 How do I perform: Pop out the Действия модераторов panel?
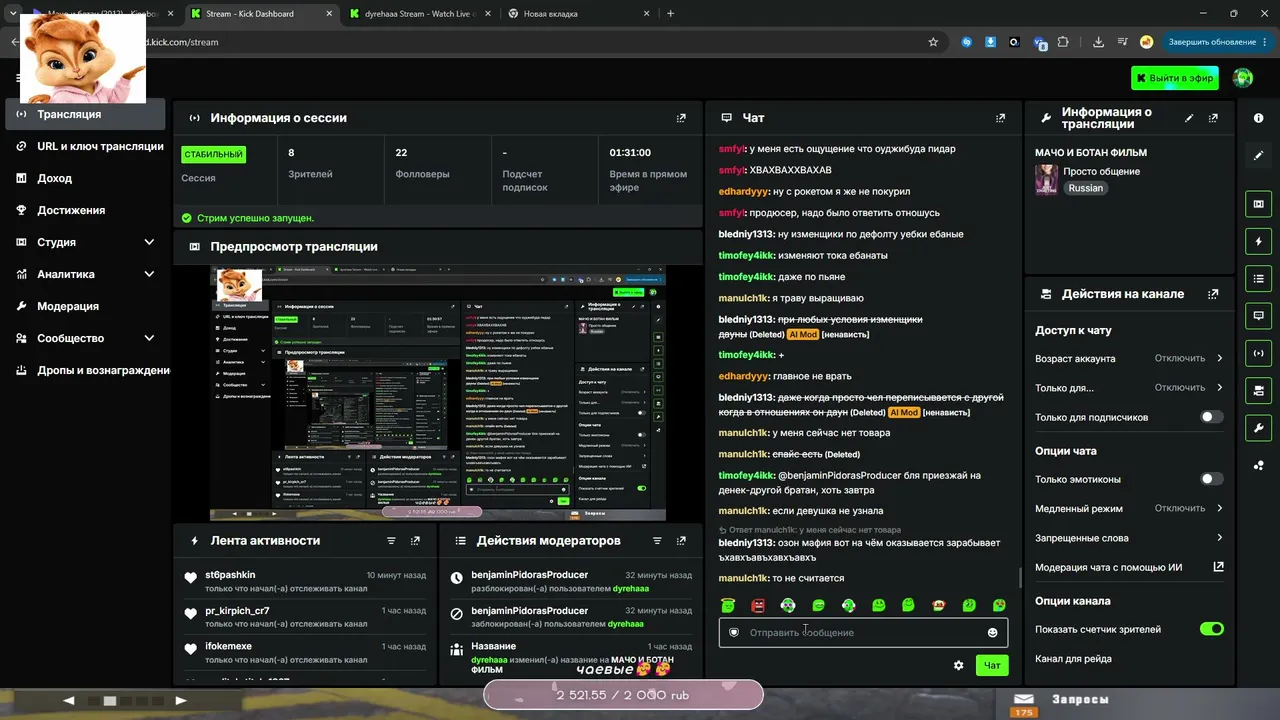tap(681, 541)
